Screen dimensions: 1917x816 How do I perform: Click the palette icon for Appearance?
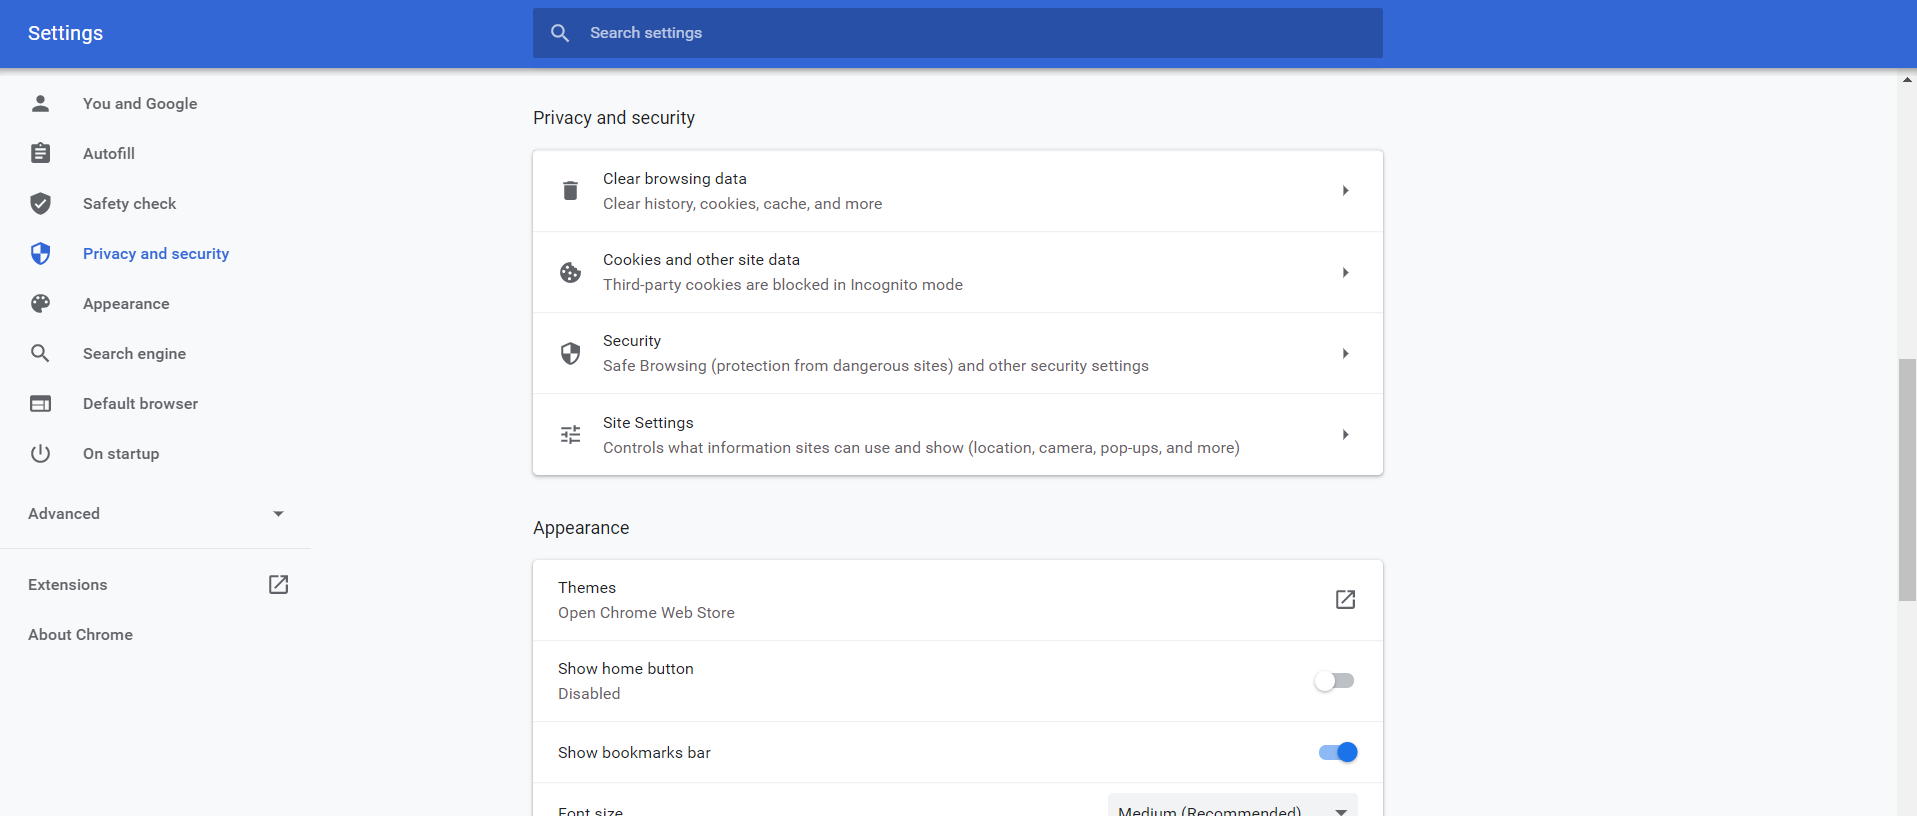(x=40, y=303)
